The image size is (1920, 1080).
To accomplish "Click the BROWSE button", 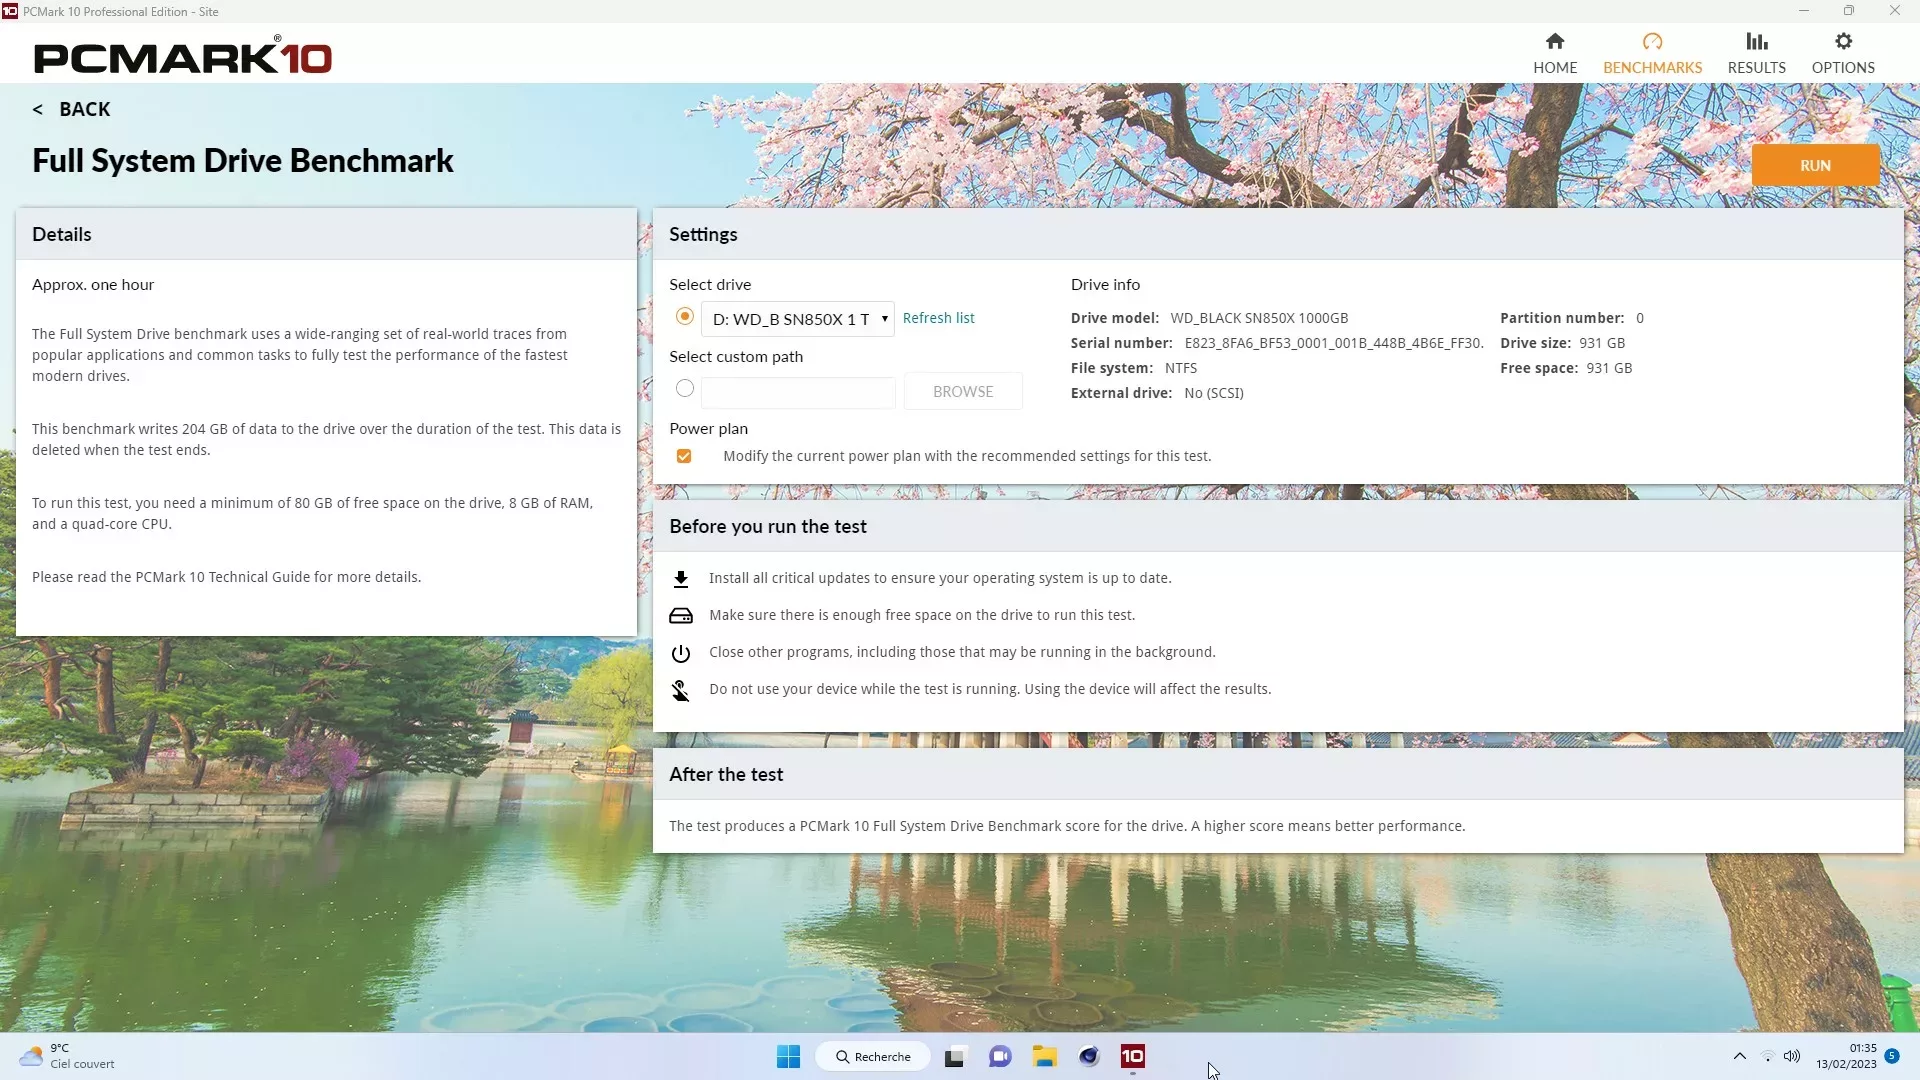I will pos(962,391).
